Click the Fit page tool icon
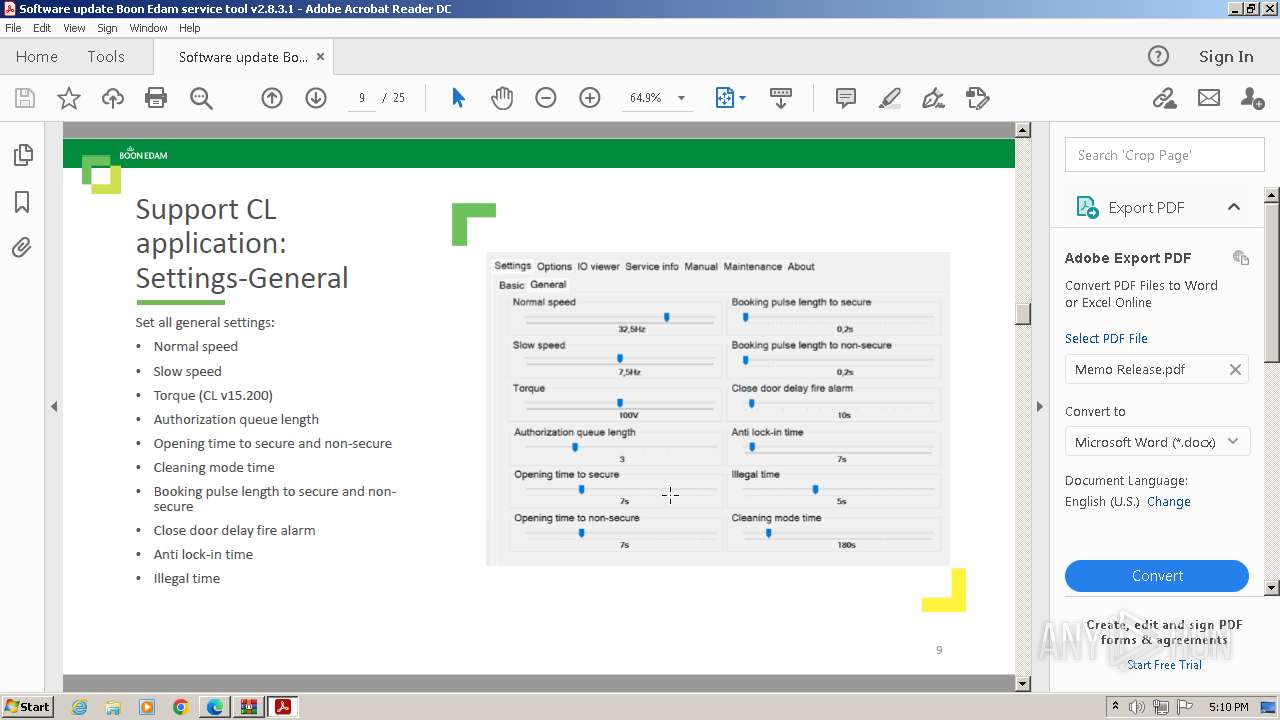Screen dimensions: 1280x720 pos(725,98)
